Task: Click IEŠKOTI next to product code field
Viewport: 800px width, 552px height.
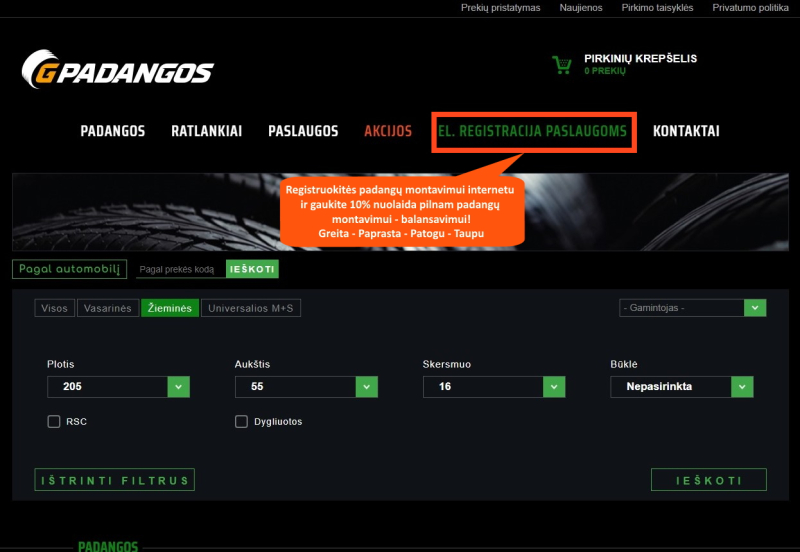Action: 252,269
